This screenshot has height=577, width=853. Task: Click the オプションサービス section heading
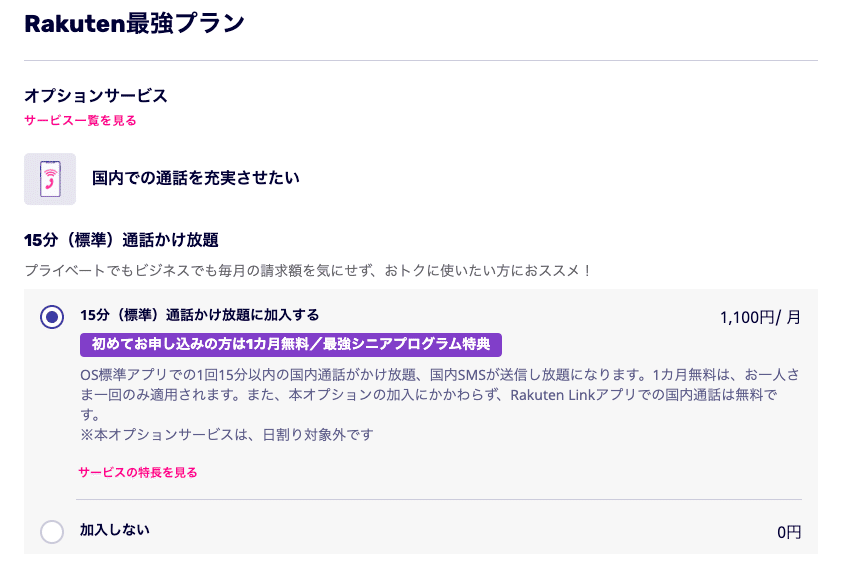pos(95,96)
